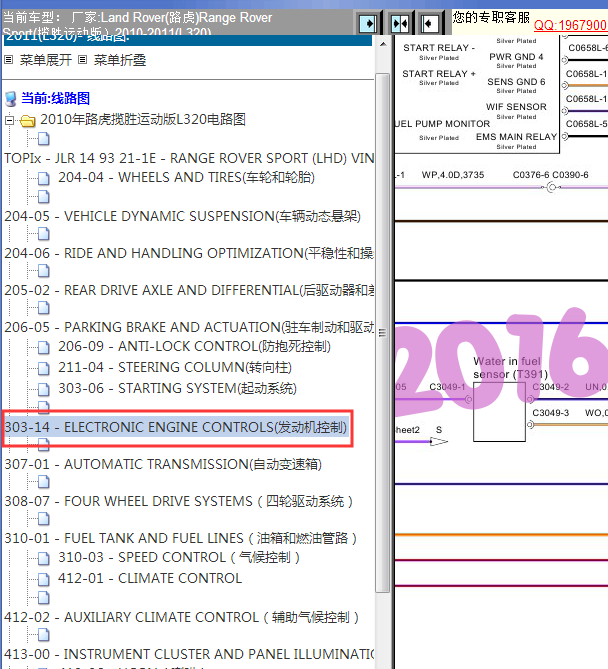The width and height of the screenshot is (608, 669).
Task: Click the page icon preceding the 206-05 entry
Action: point(44,308)
